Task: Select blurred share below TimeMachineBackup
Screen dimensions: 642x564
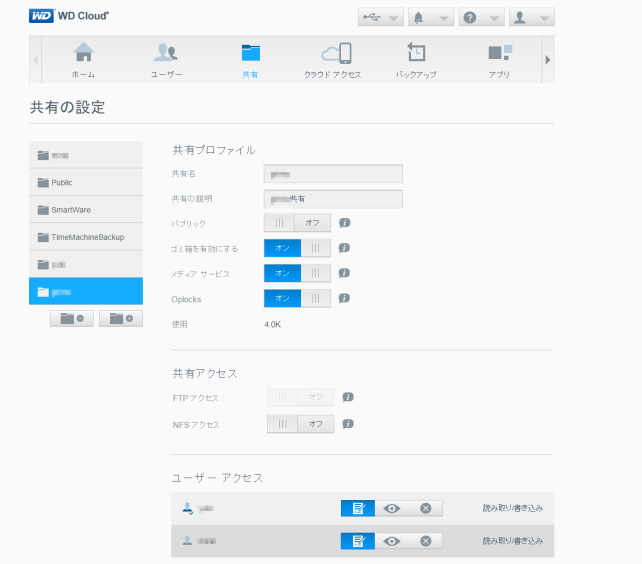Action: [86, 264]
